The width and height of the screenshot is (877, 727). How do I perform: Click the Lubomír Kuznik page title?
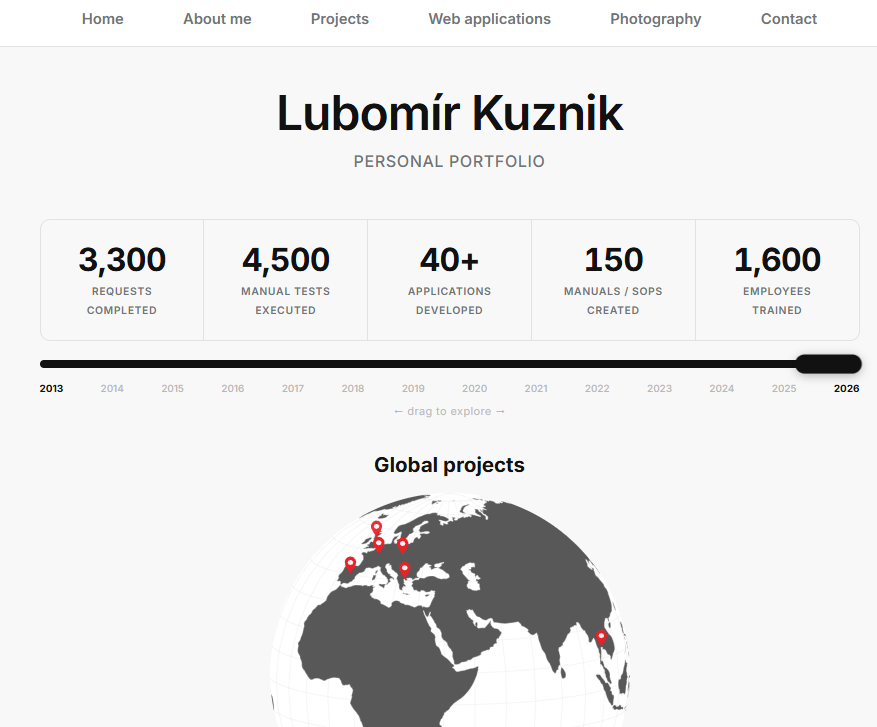tap(450, 114)
